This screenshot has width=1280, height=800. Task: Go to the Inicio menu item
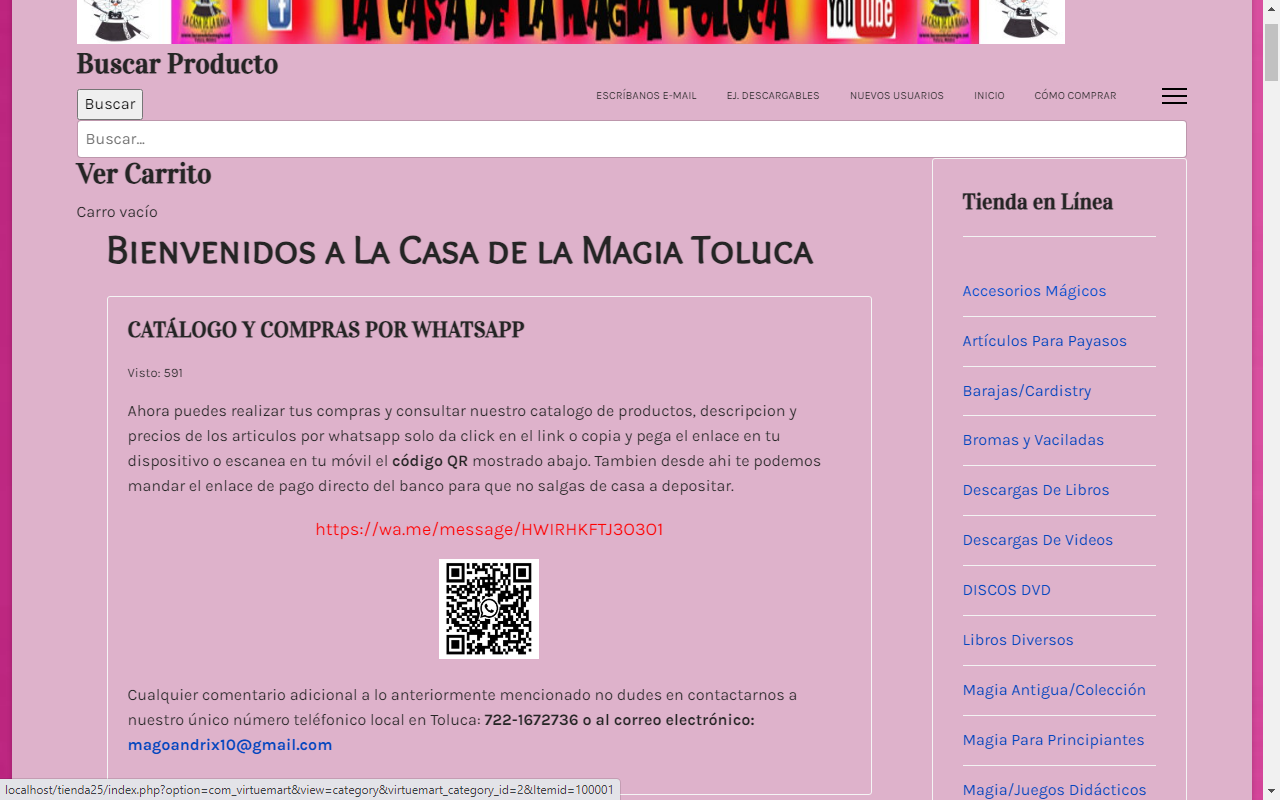coord(989,96)
